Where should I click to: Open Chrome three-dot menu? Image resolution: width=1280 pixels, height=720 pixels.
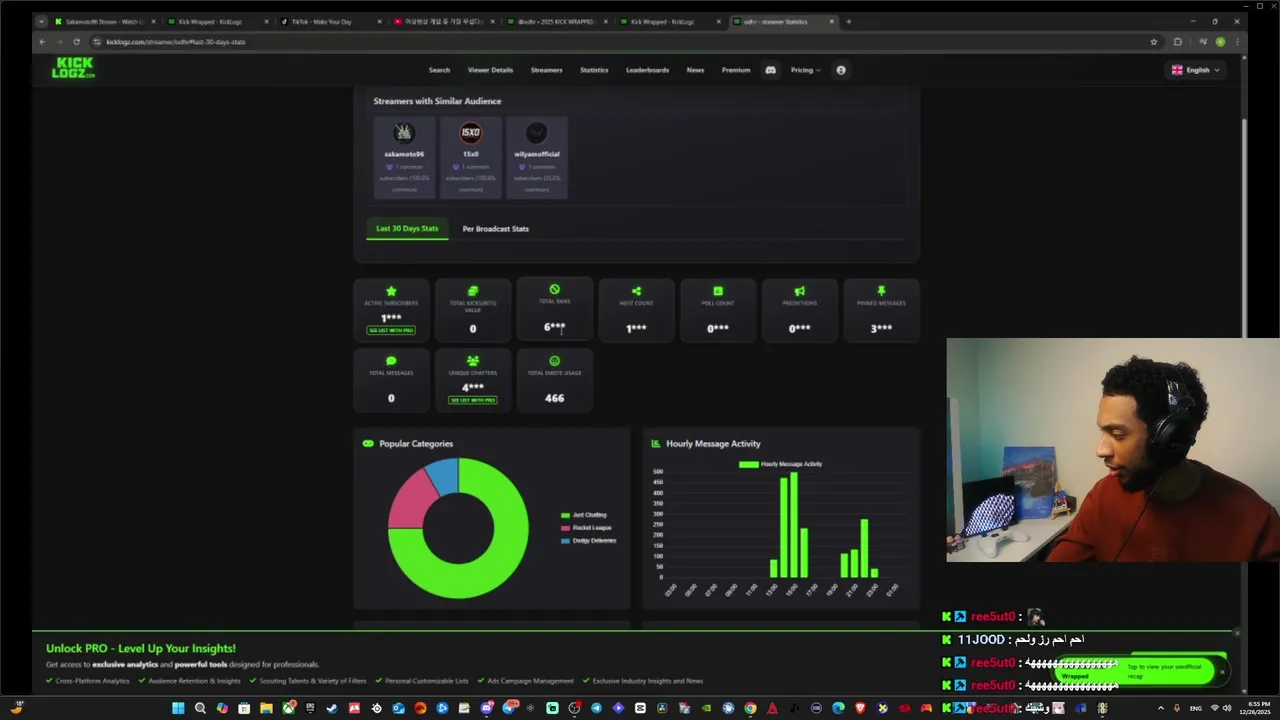click(1238, 42)
